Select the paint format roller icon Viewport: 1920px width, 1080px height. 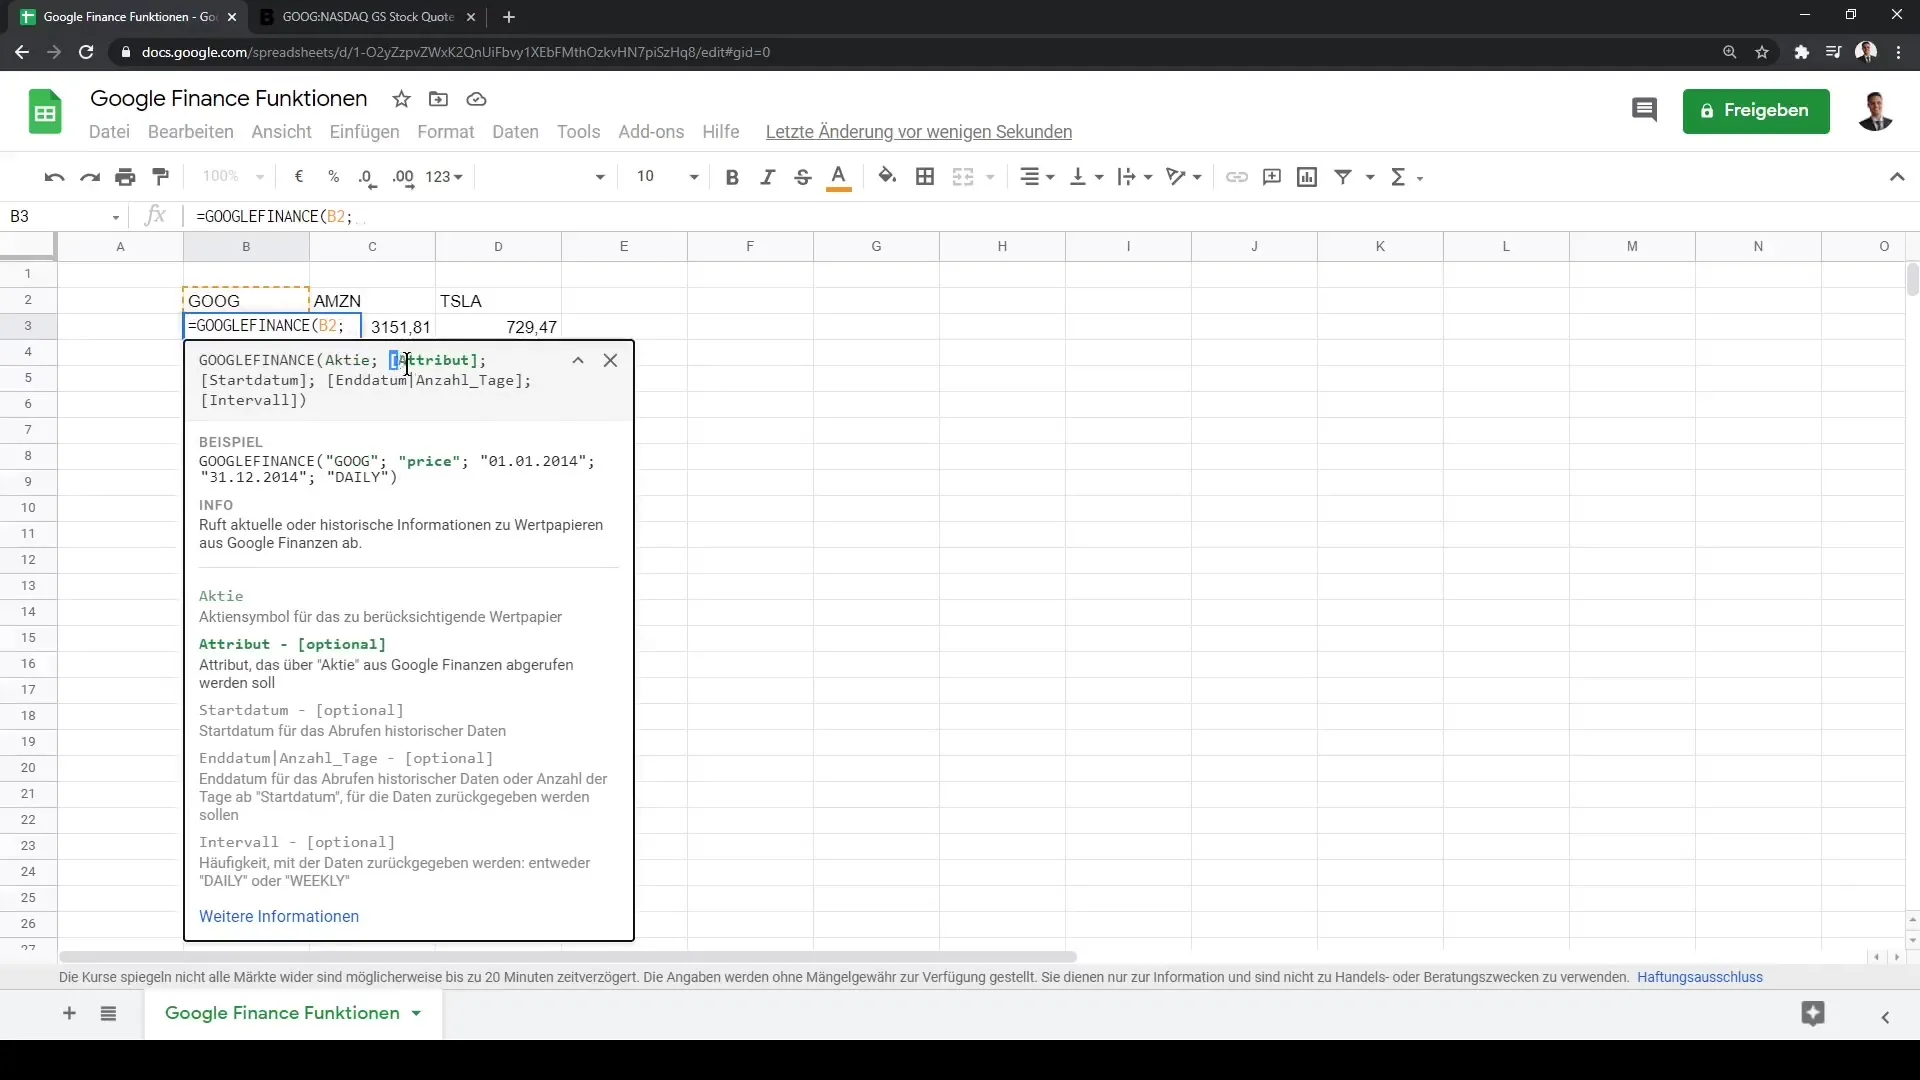pyautogui.click(x=160, y=177)
